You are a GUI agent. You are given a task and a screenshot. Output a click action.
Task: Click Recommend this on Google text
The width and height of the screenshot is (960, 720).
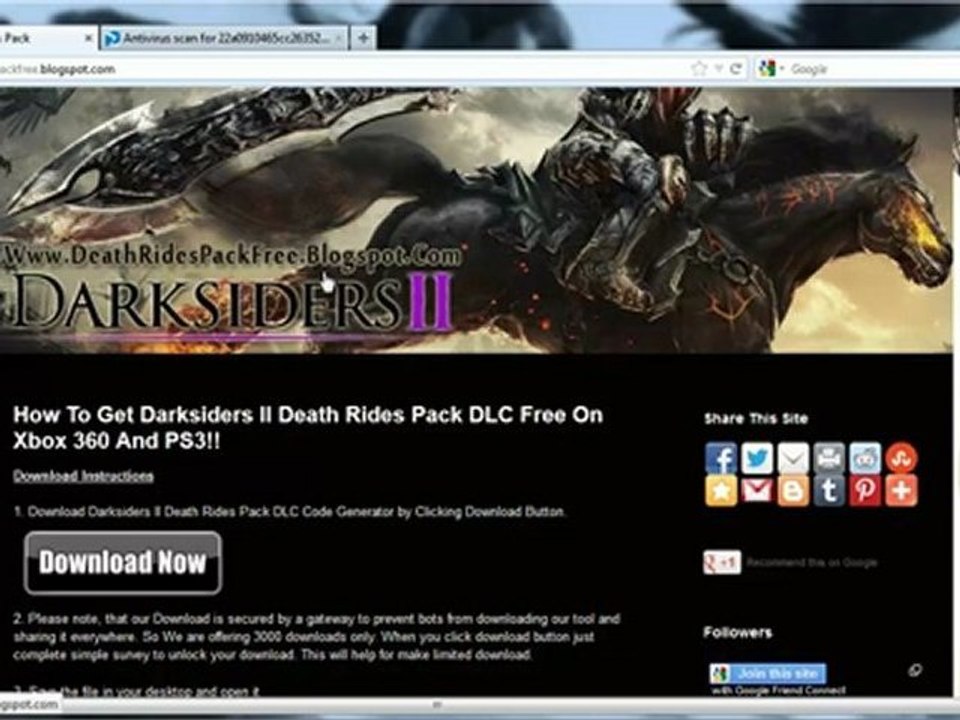click(811, 563)
